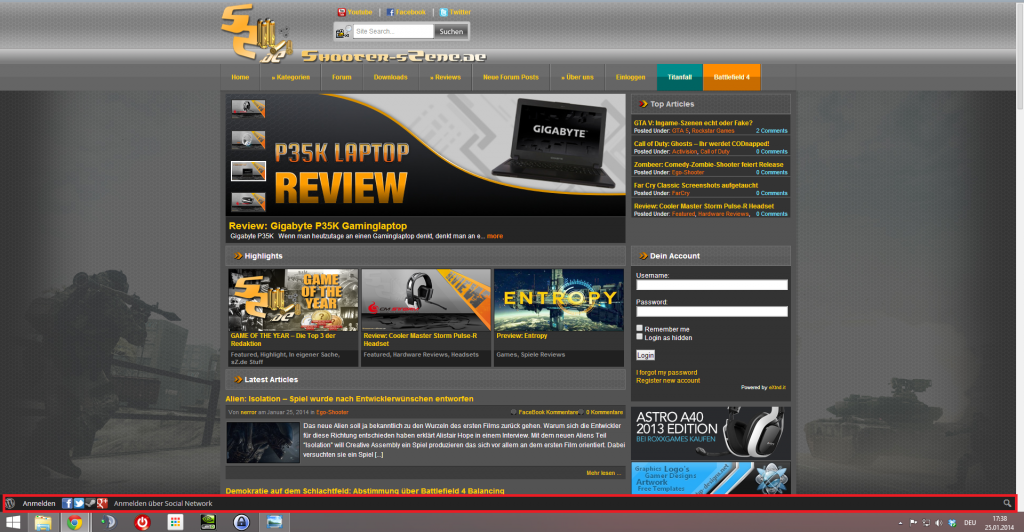Open Call of Duty: Ghosts top article
Image resolution: width=1024 pixels, height=532 pixels.
(x=701, y=144)
